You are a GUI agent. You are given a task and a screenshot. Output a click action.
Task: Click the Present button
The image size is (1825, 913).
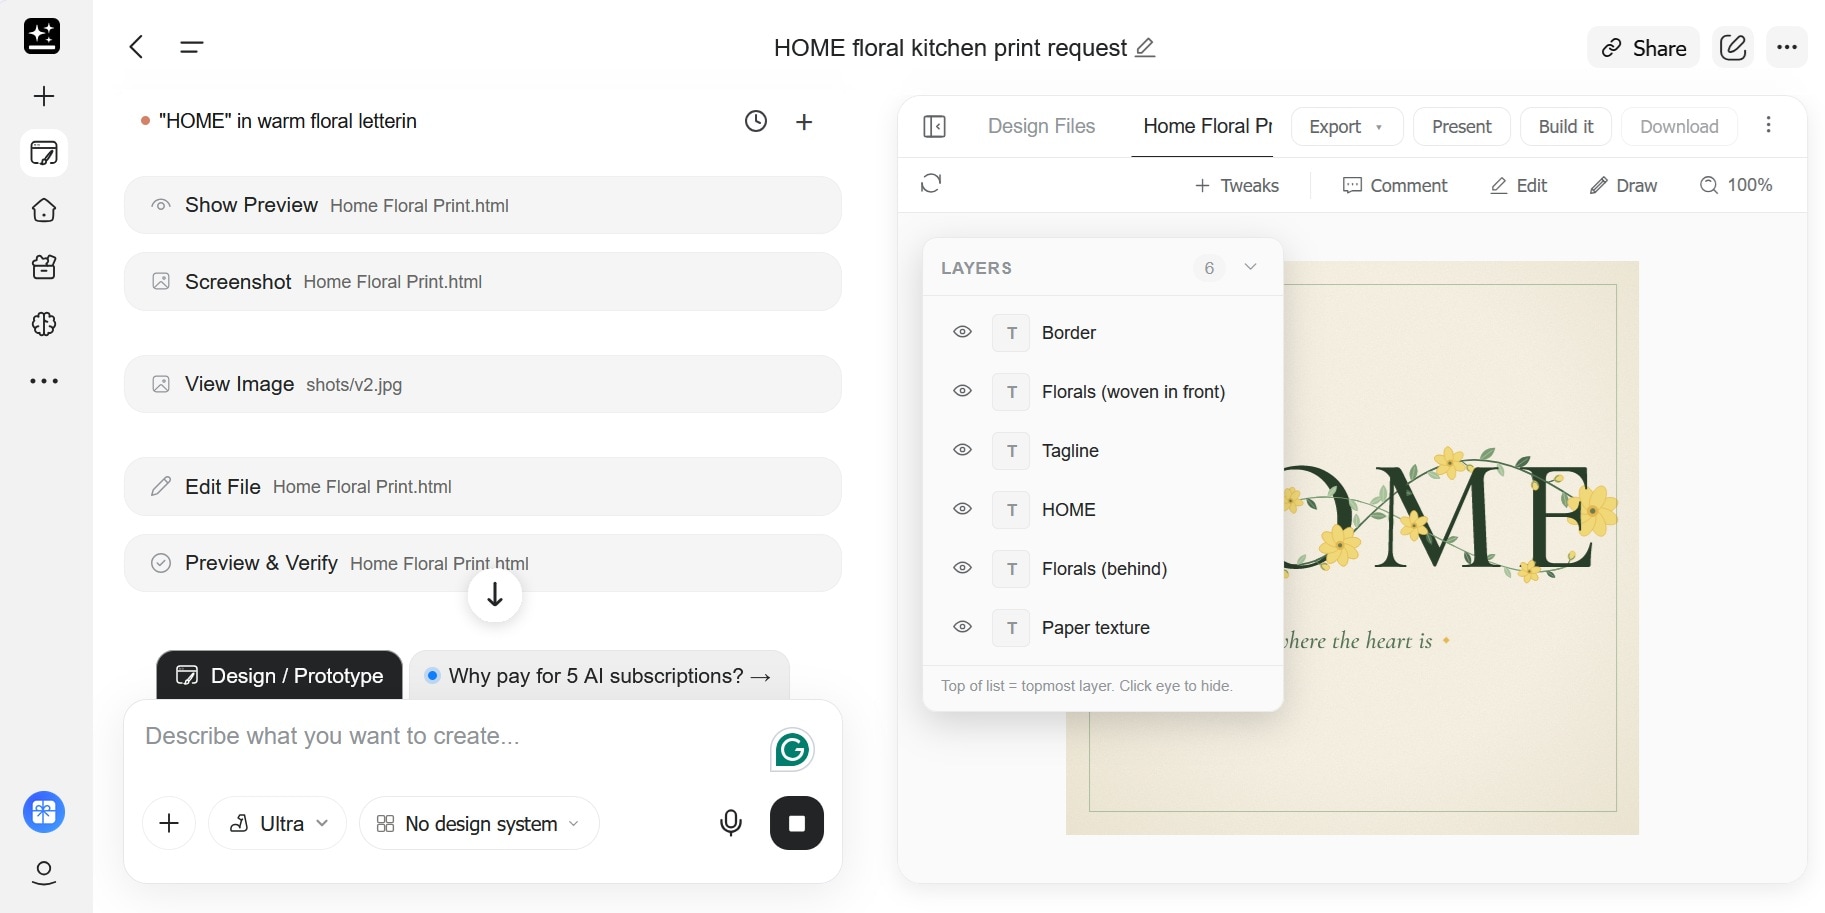[1461, 127]
